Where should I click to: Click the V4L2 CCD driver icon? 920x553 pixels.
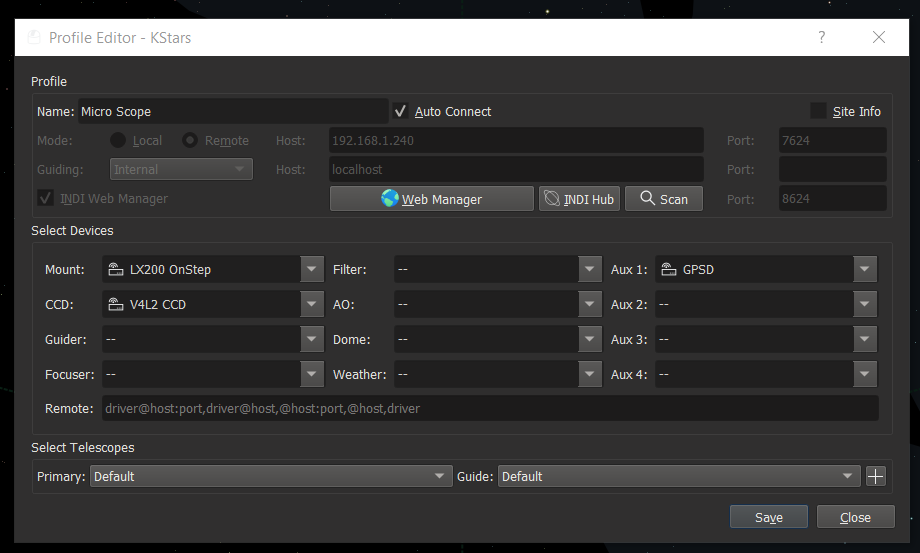click(x=116, y=304)
